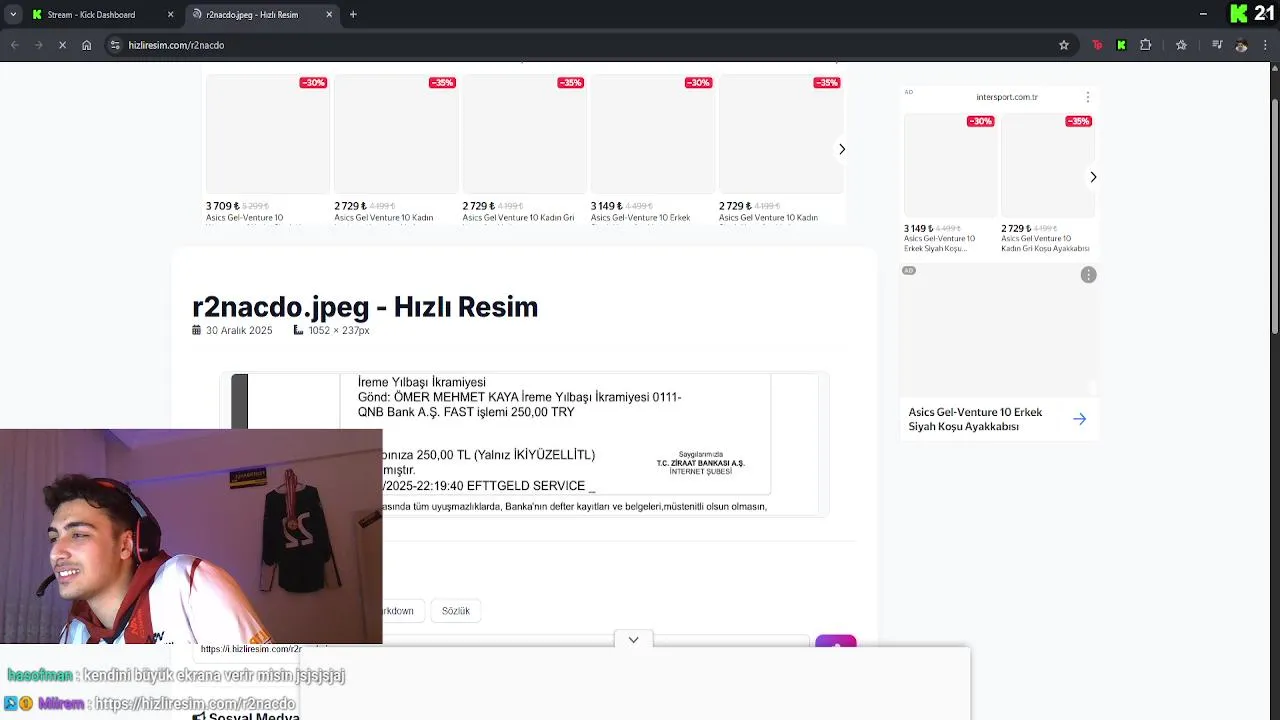
Task: Open the 3 149 ₺ Asics product in top carousel
Action: pos(652,149)
